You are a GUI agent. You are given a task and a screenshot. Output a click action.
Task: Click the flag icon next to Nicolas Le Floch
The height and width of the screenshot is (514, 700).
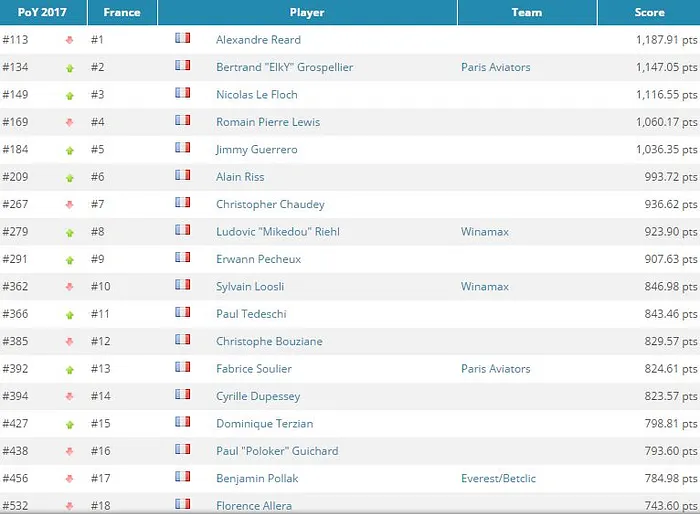click(x=182, y=93)
